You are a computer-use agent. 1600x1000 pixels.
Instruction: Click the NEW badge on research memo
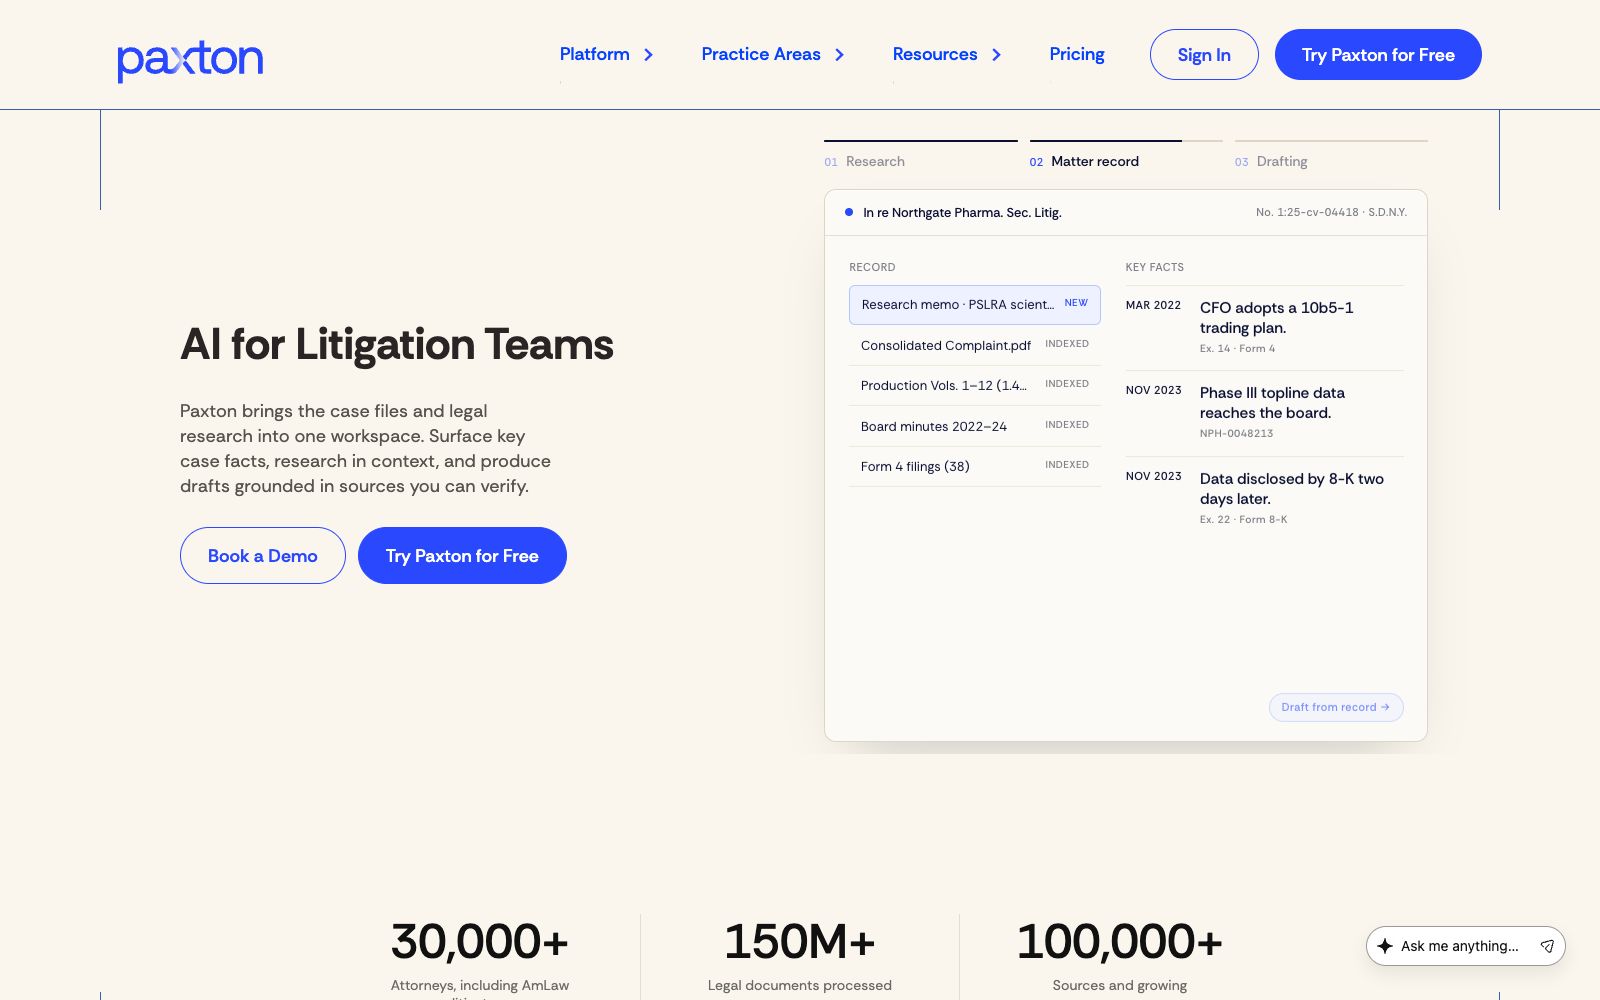coord(1076,303)
